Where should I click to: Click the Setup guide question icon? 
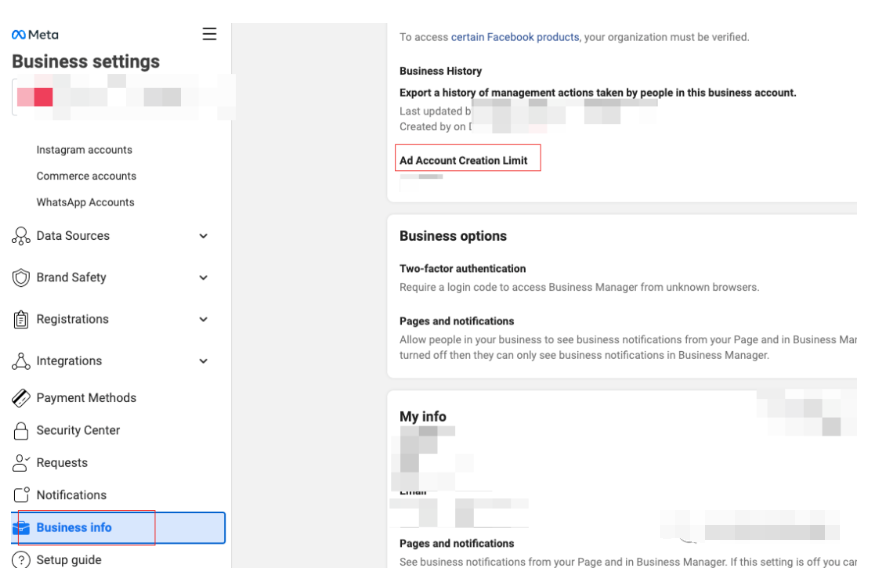point(21,560)
